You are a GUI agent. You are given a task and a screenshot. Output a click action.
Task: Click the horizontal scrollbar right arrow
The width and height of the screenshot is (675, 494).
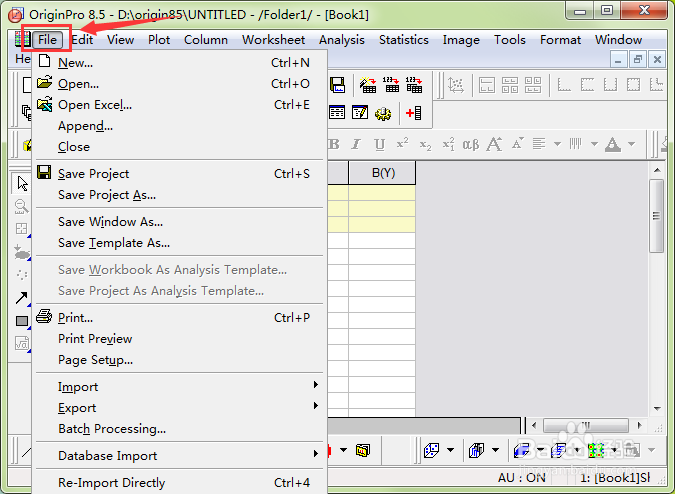[640, 426]
